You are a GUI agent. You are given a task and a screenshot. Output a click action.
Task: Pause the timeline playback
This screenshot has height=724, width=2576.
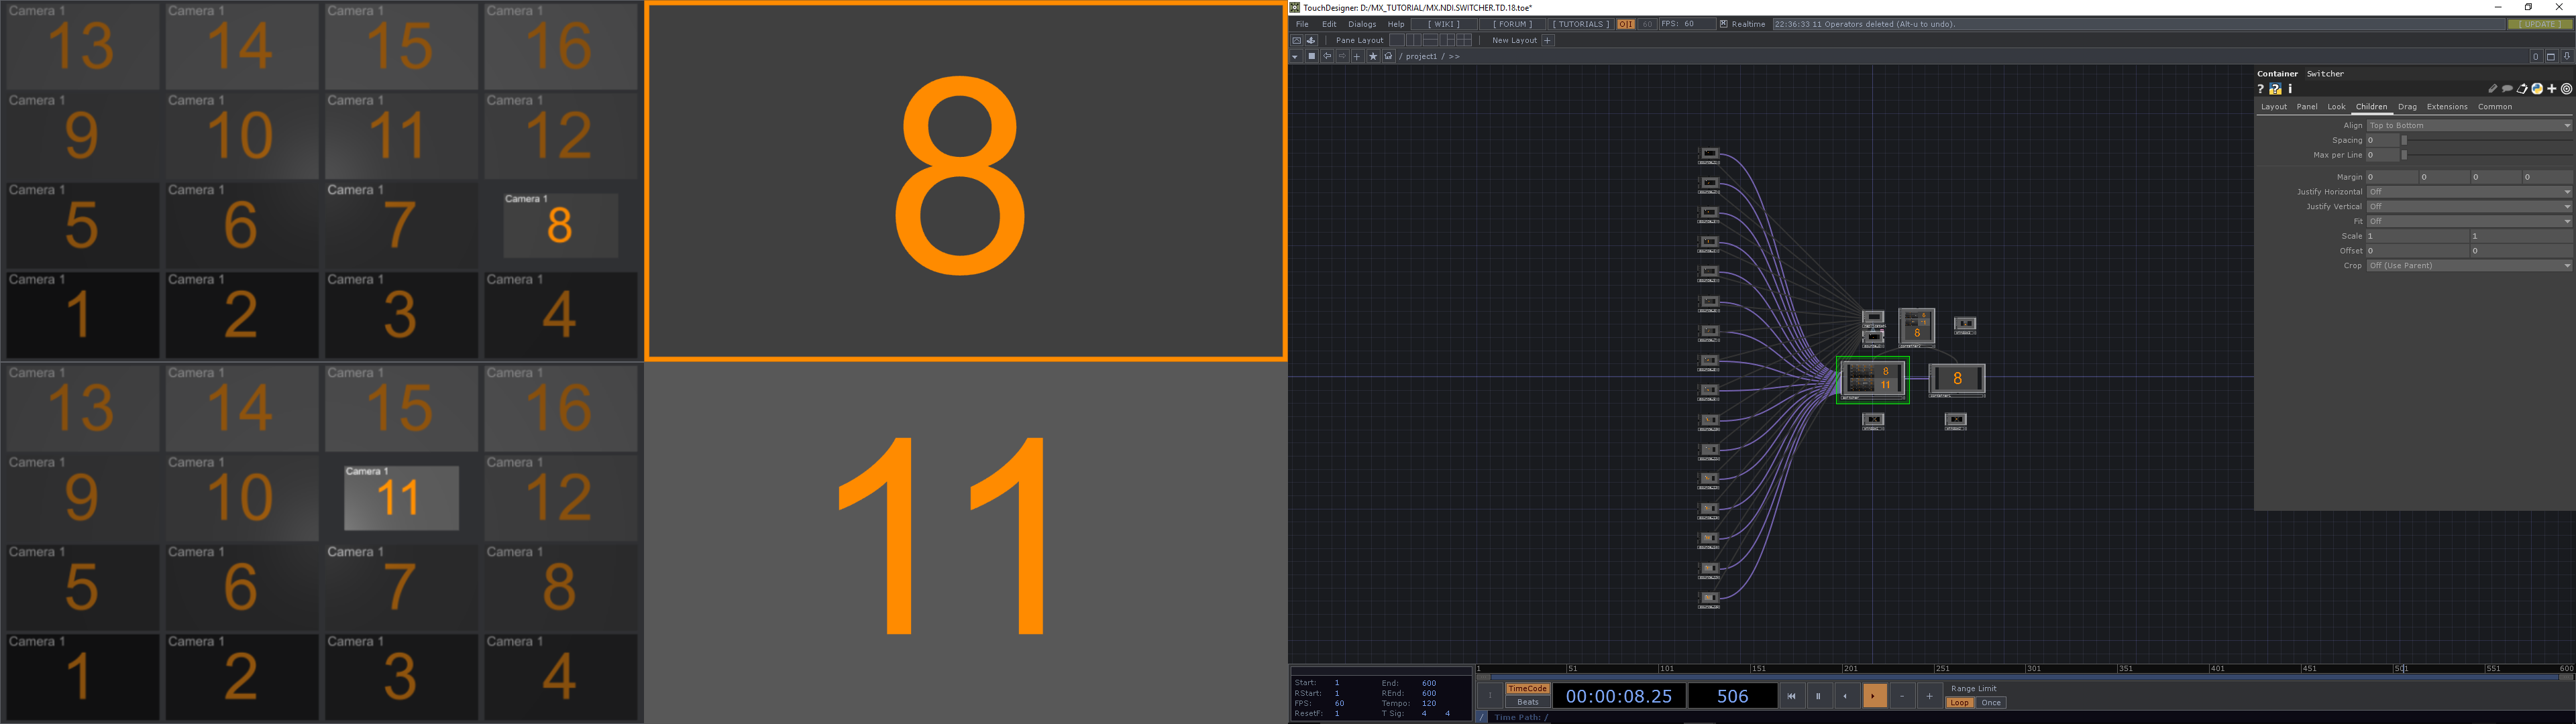tap(1819, 696)
